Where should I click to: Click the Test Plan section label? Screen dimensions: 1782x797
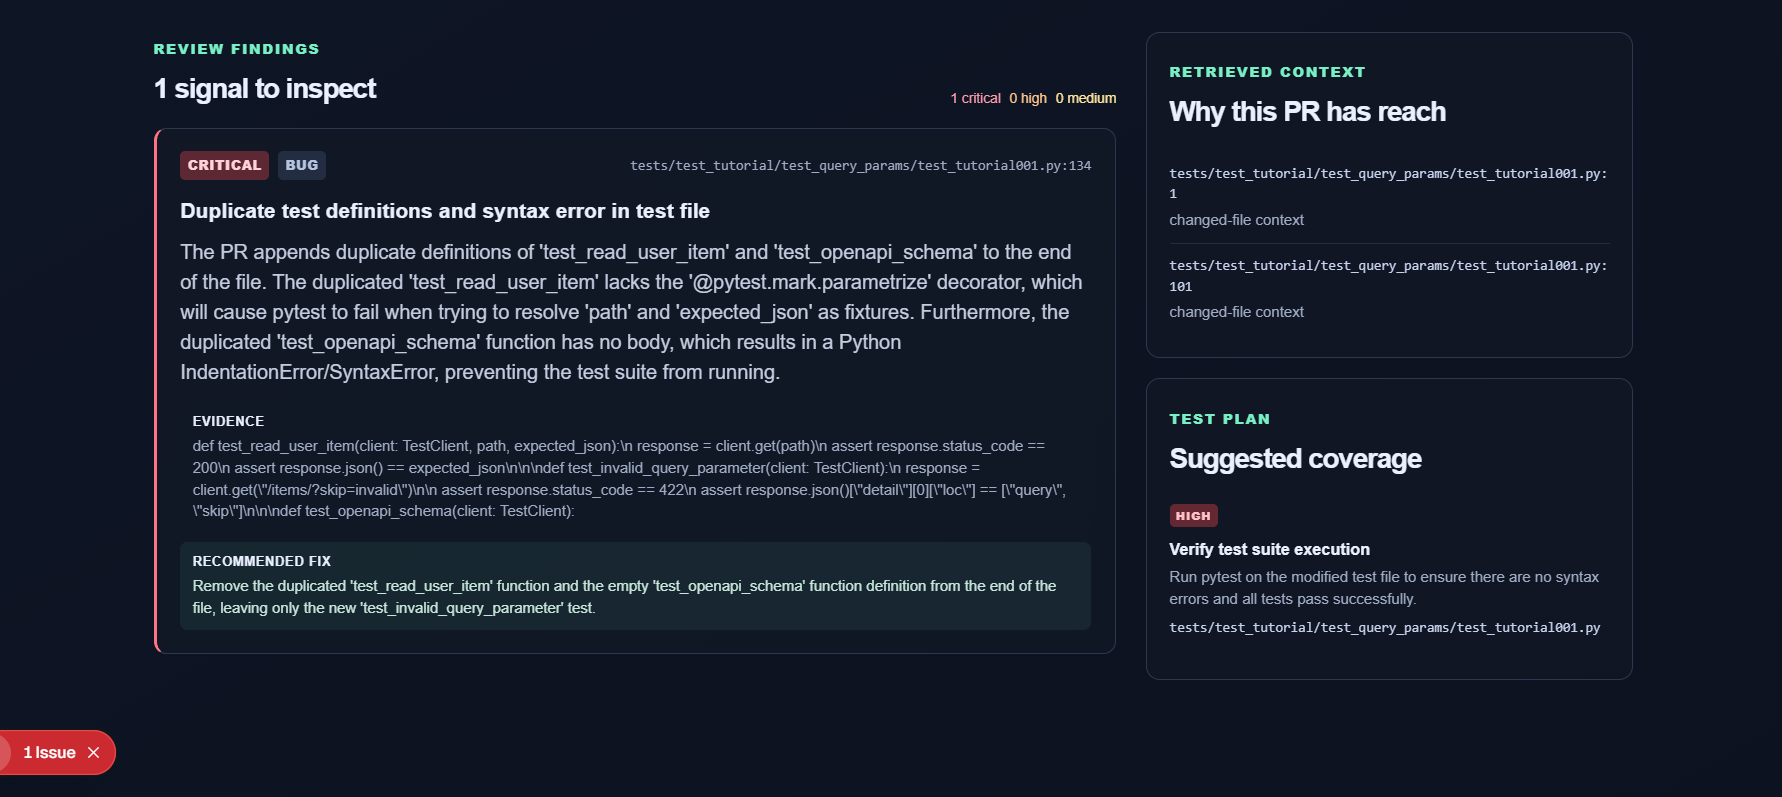[x=1219, y=419]
